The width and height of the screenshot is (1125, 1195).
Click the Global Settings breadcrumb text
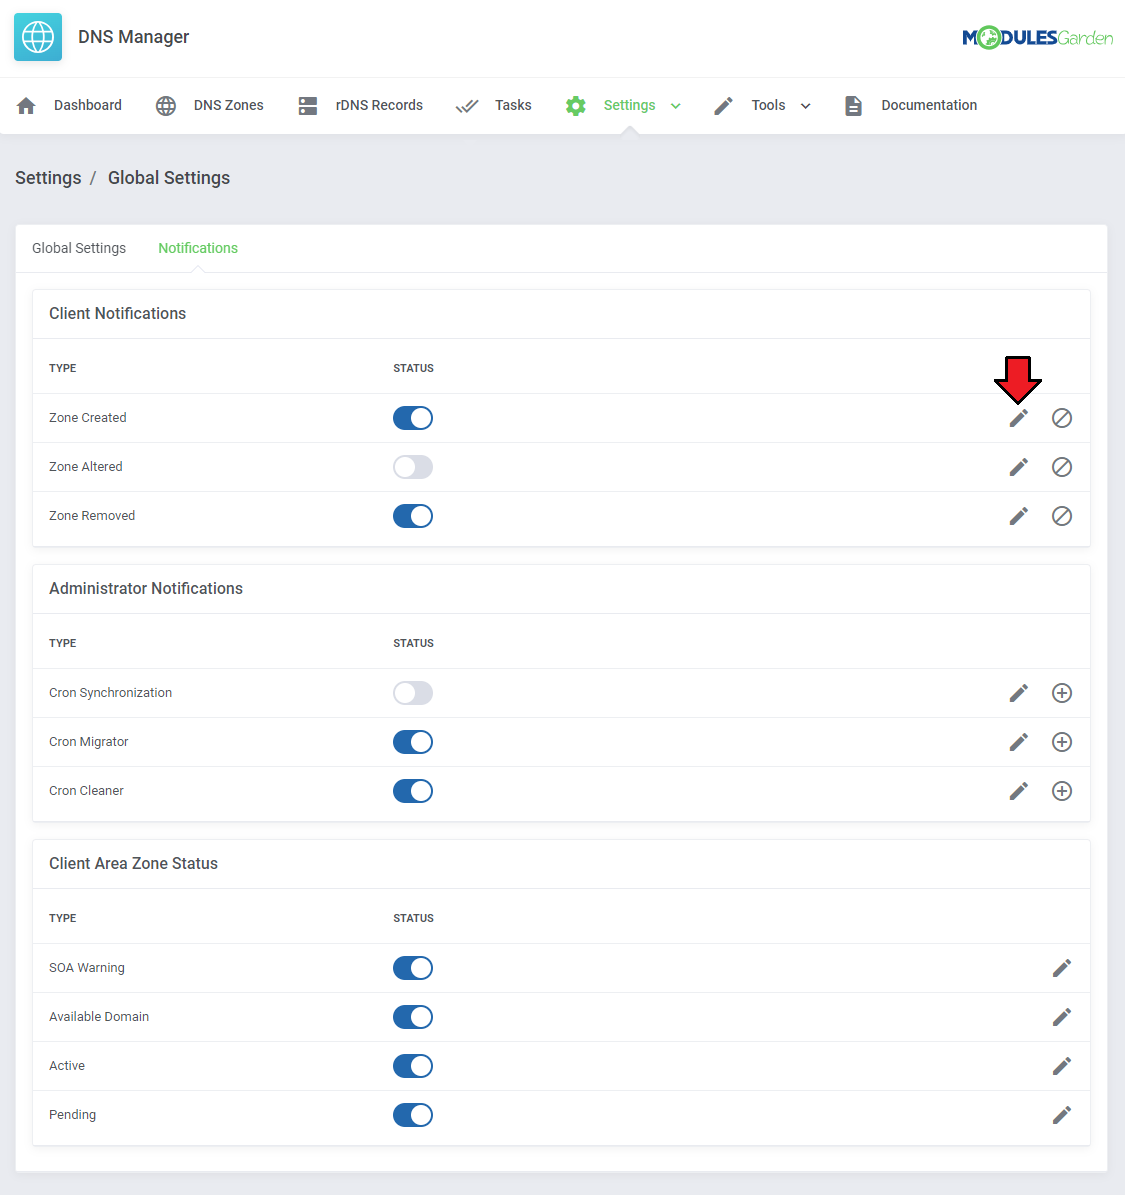168,178
